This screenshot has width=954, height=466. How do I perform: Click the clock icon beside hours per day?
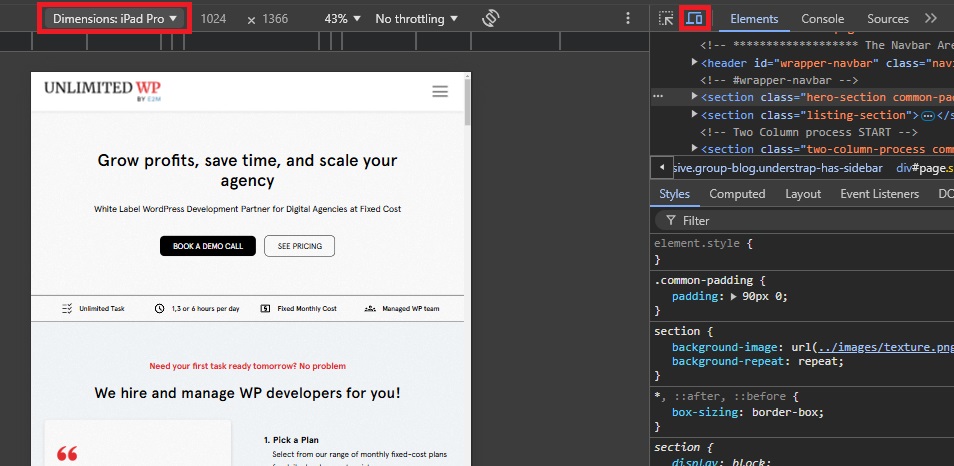(159, 308)
